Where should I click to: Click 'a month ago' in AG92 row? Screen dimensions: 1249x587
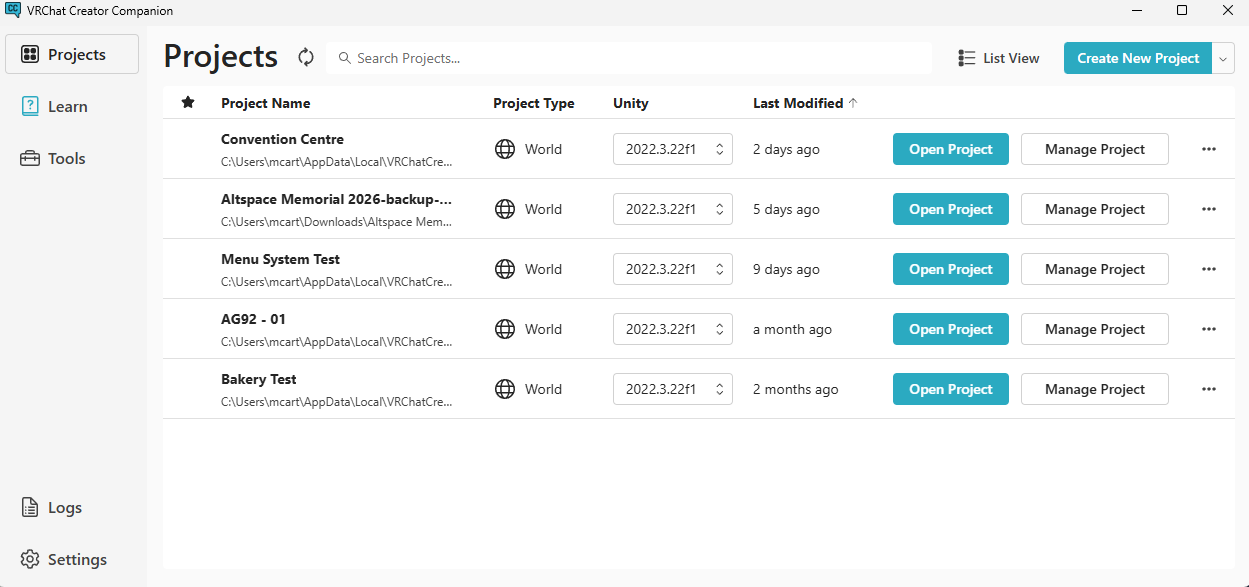pyautogui.click(x=792, y=329)
